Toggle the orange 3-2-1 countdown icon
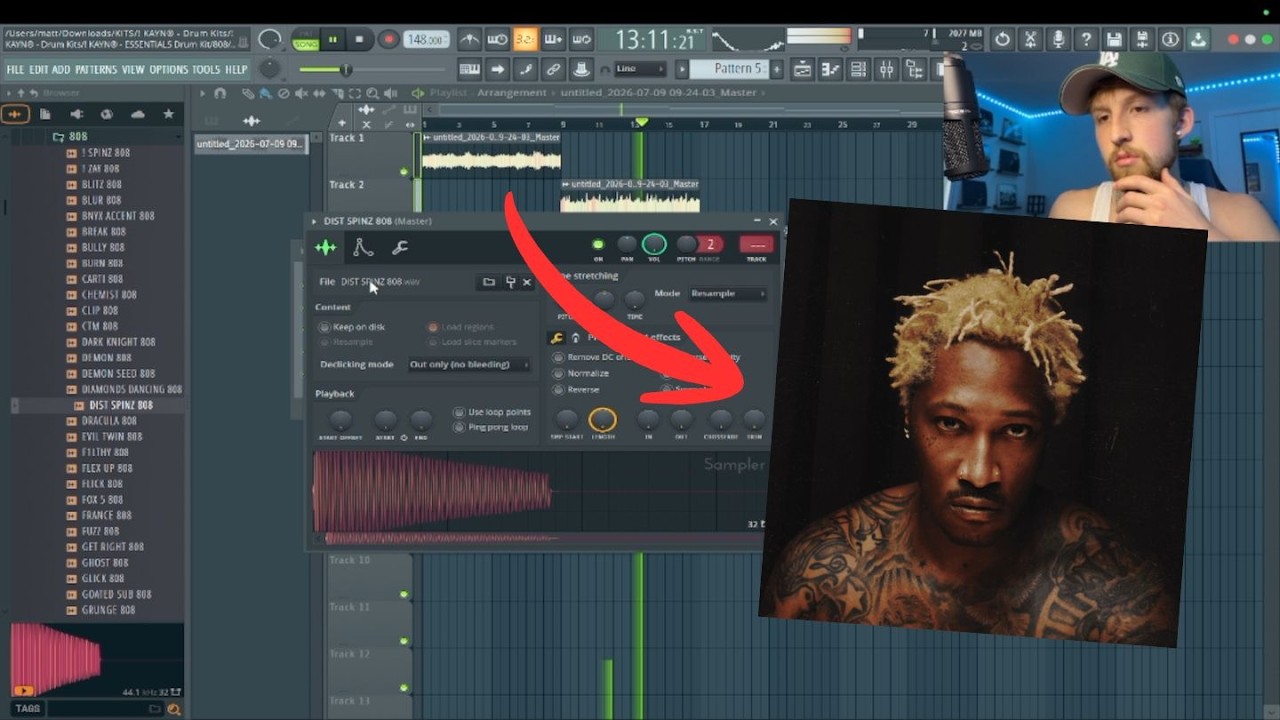The image size is (1280, 720). click(x=525, y=40)
